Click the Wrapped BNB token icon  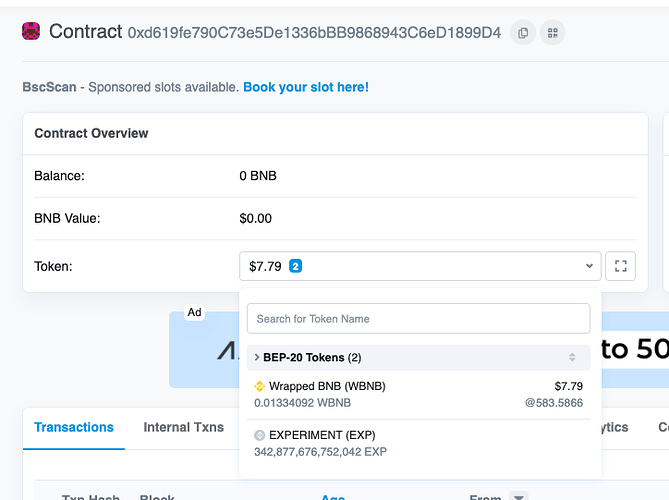[x=260, y=386]
